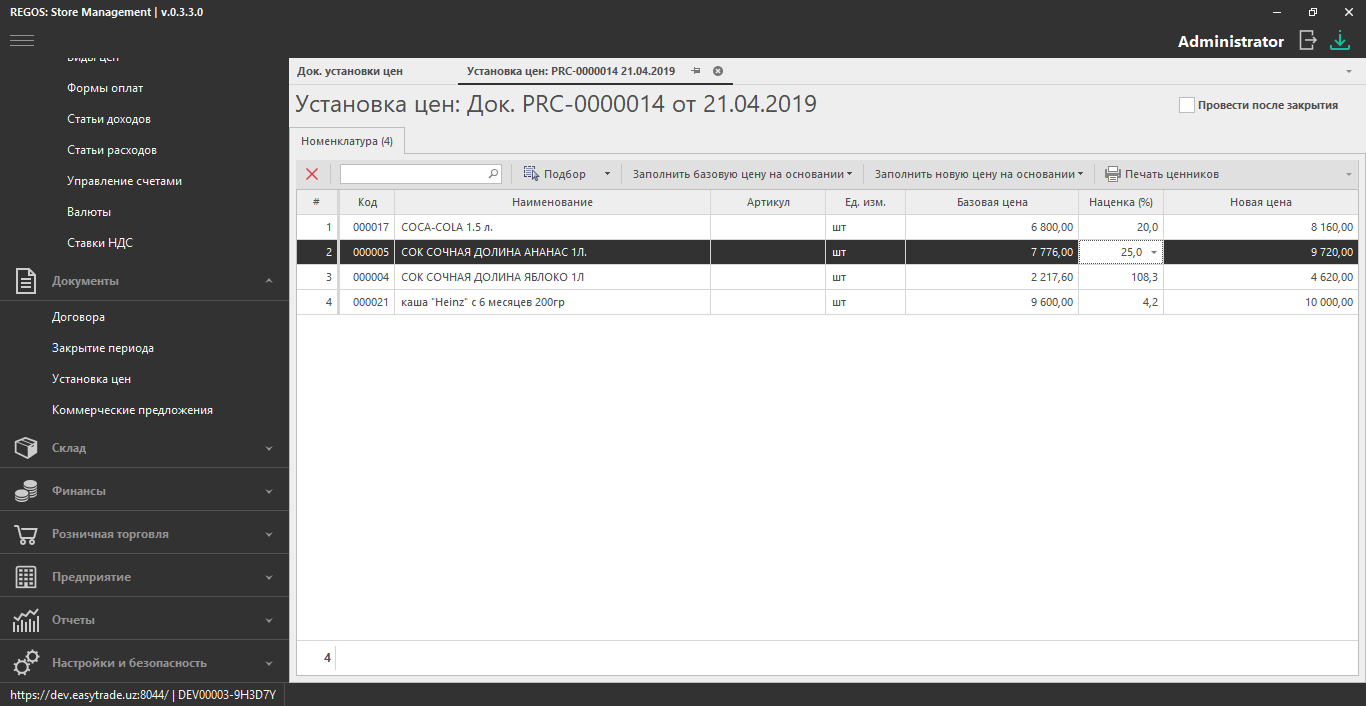The height and width of the screenshot is (706, 1366).
Task: Click code 000005 cell
Action: click(367, 252)
